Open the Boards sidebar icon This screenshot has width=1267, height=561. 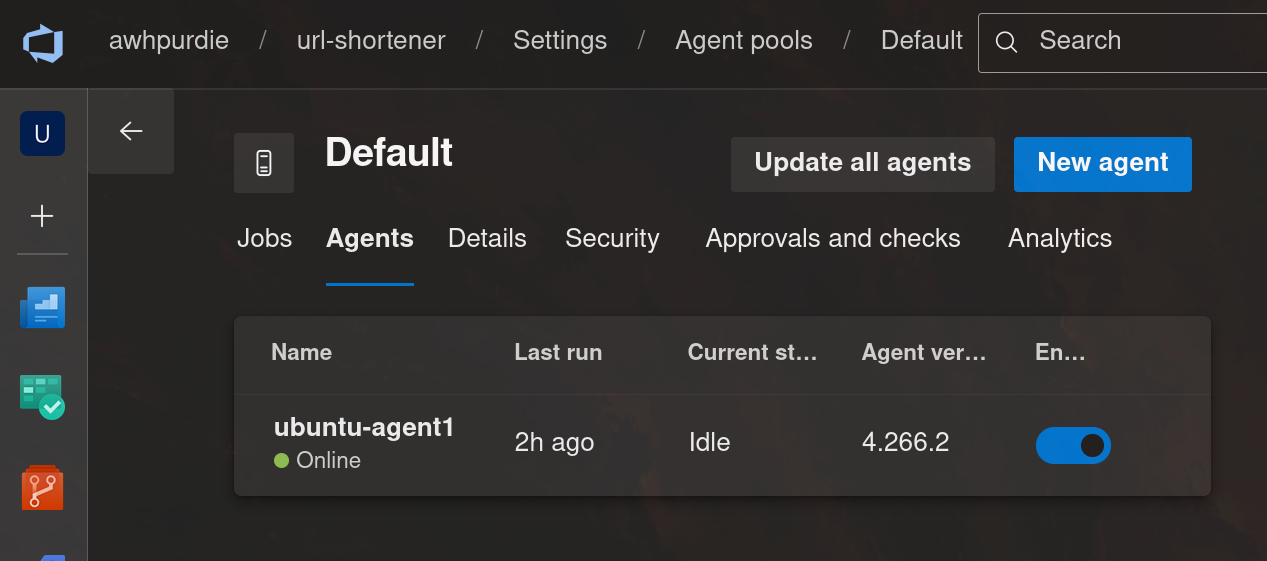point(42,397)
